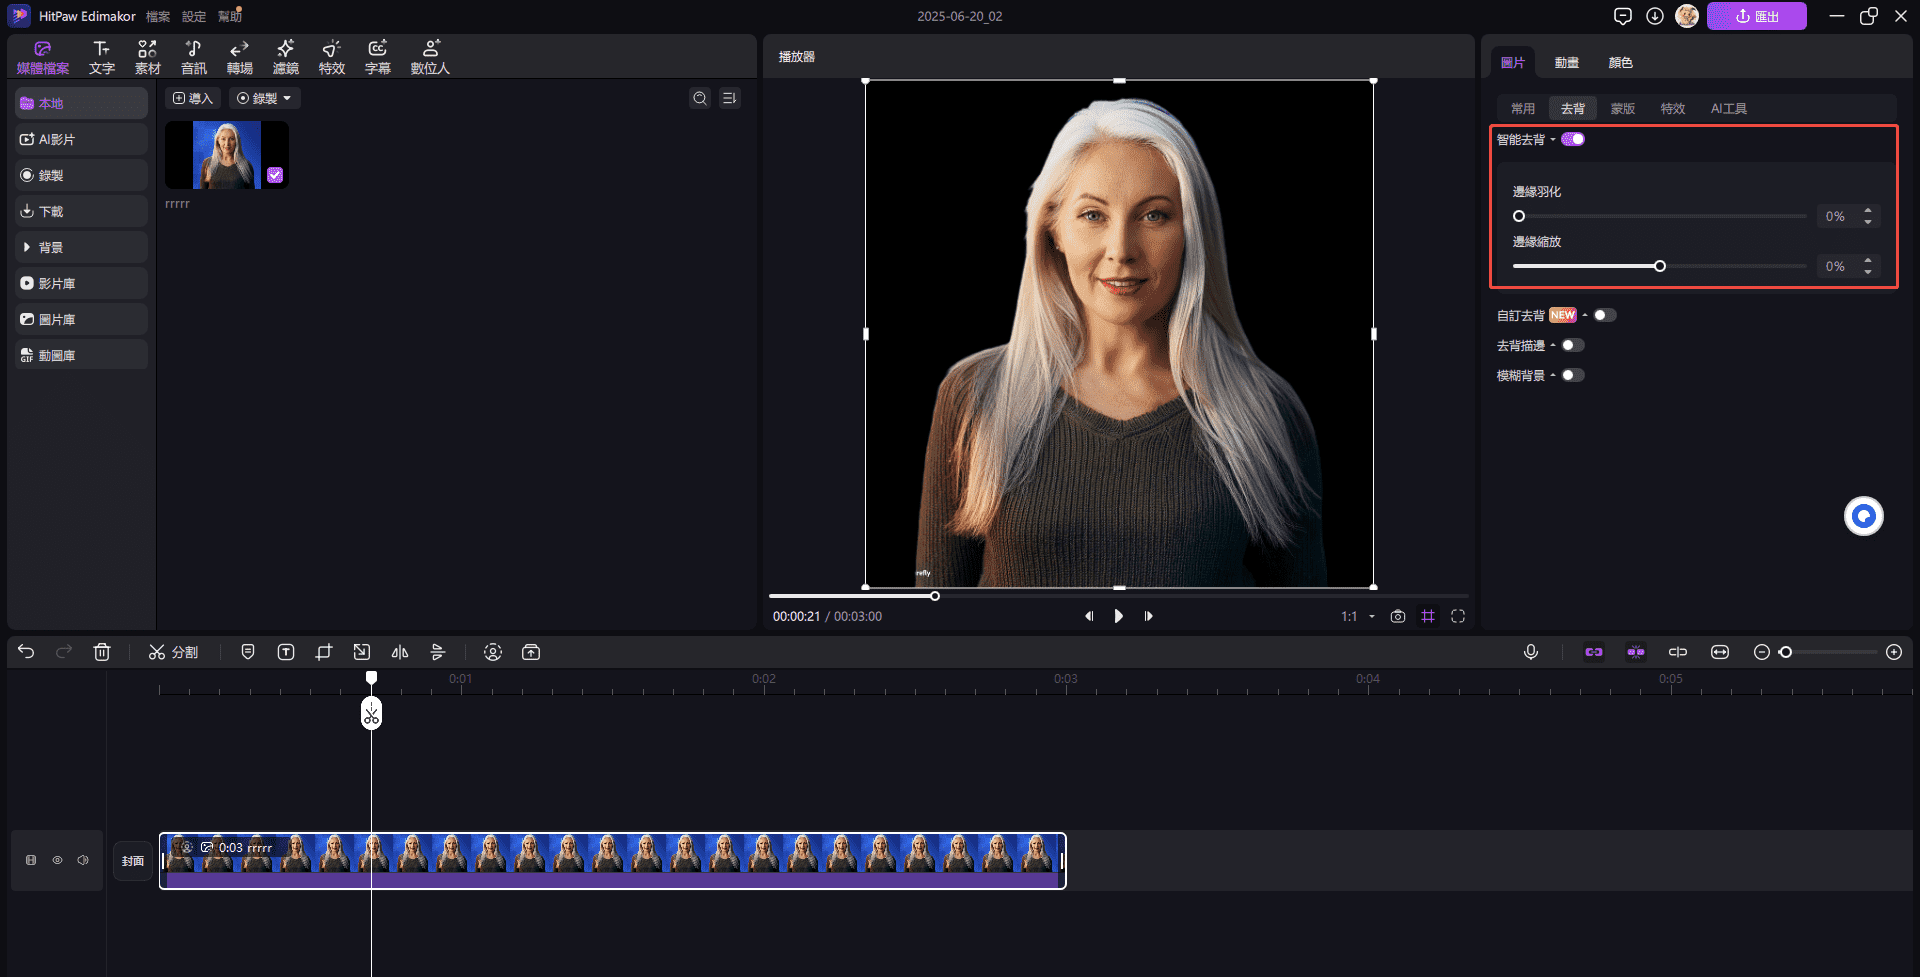The height and width of the screenshot is (977, 1920).
Task: Take a snapshot with camera icon in player
Action: tap(1398, 616)
